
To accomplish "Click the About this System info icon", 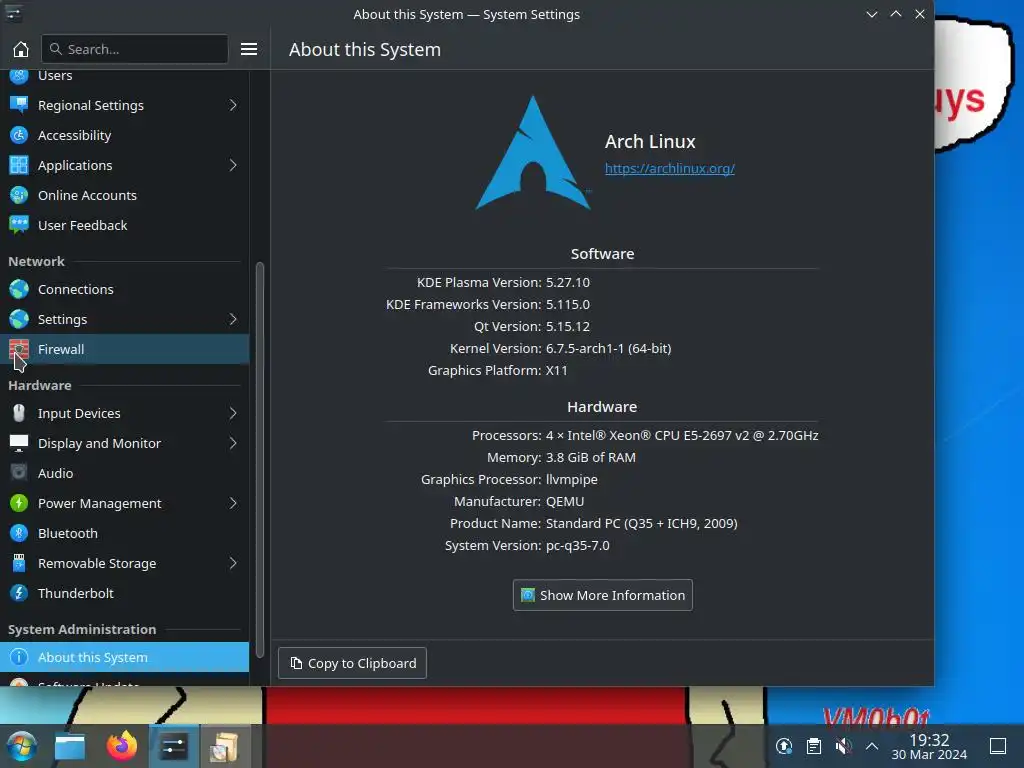I will (x=19, y=657).
